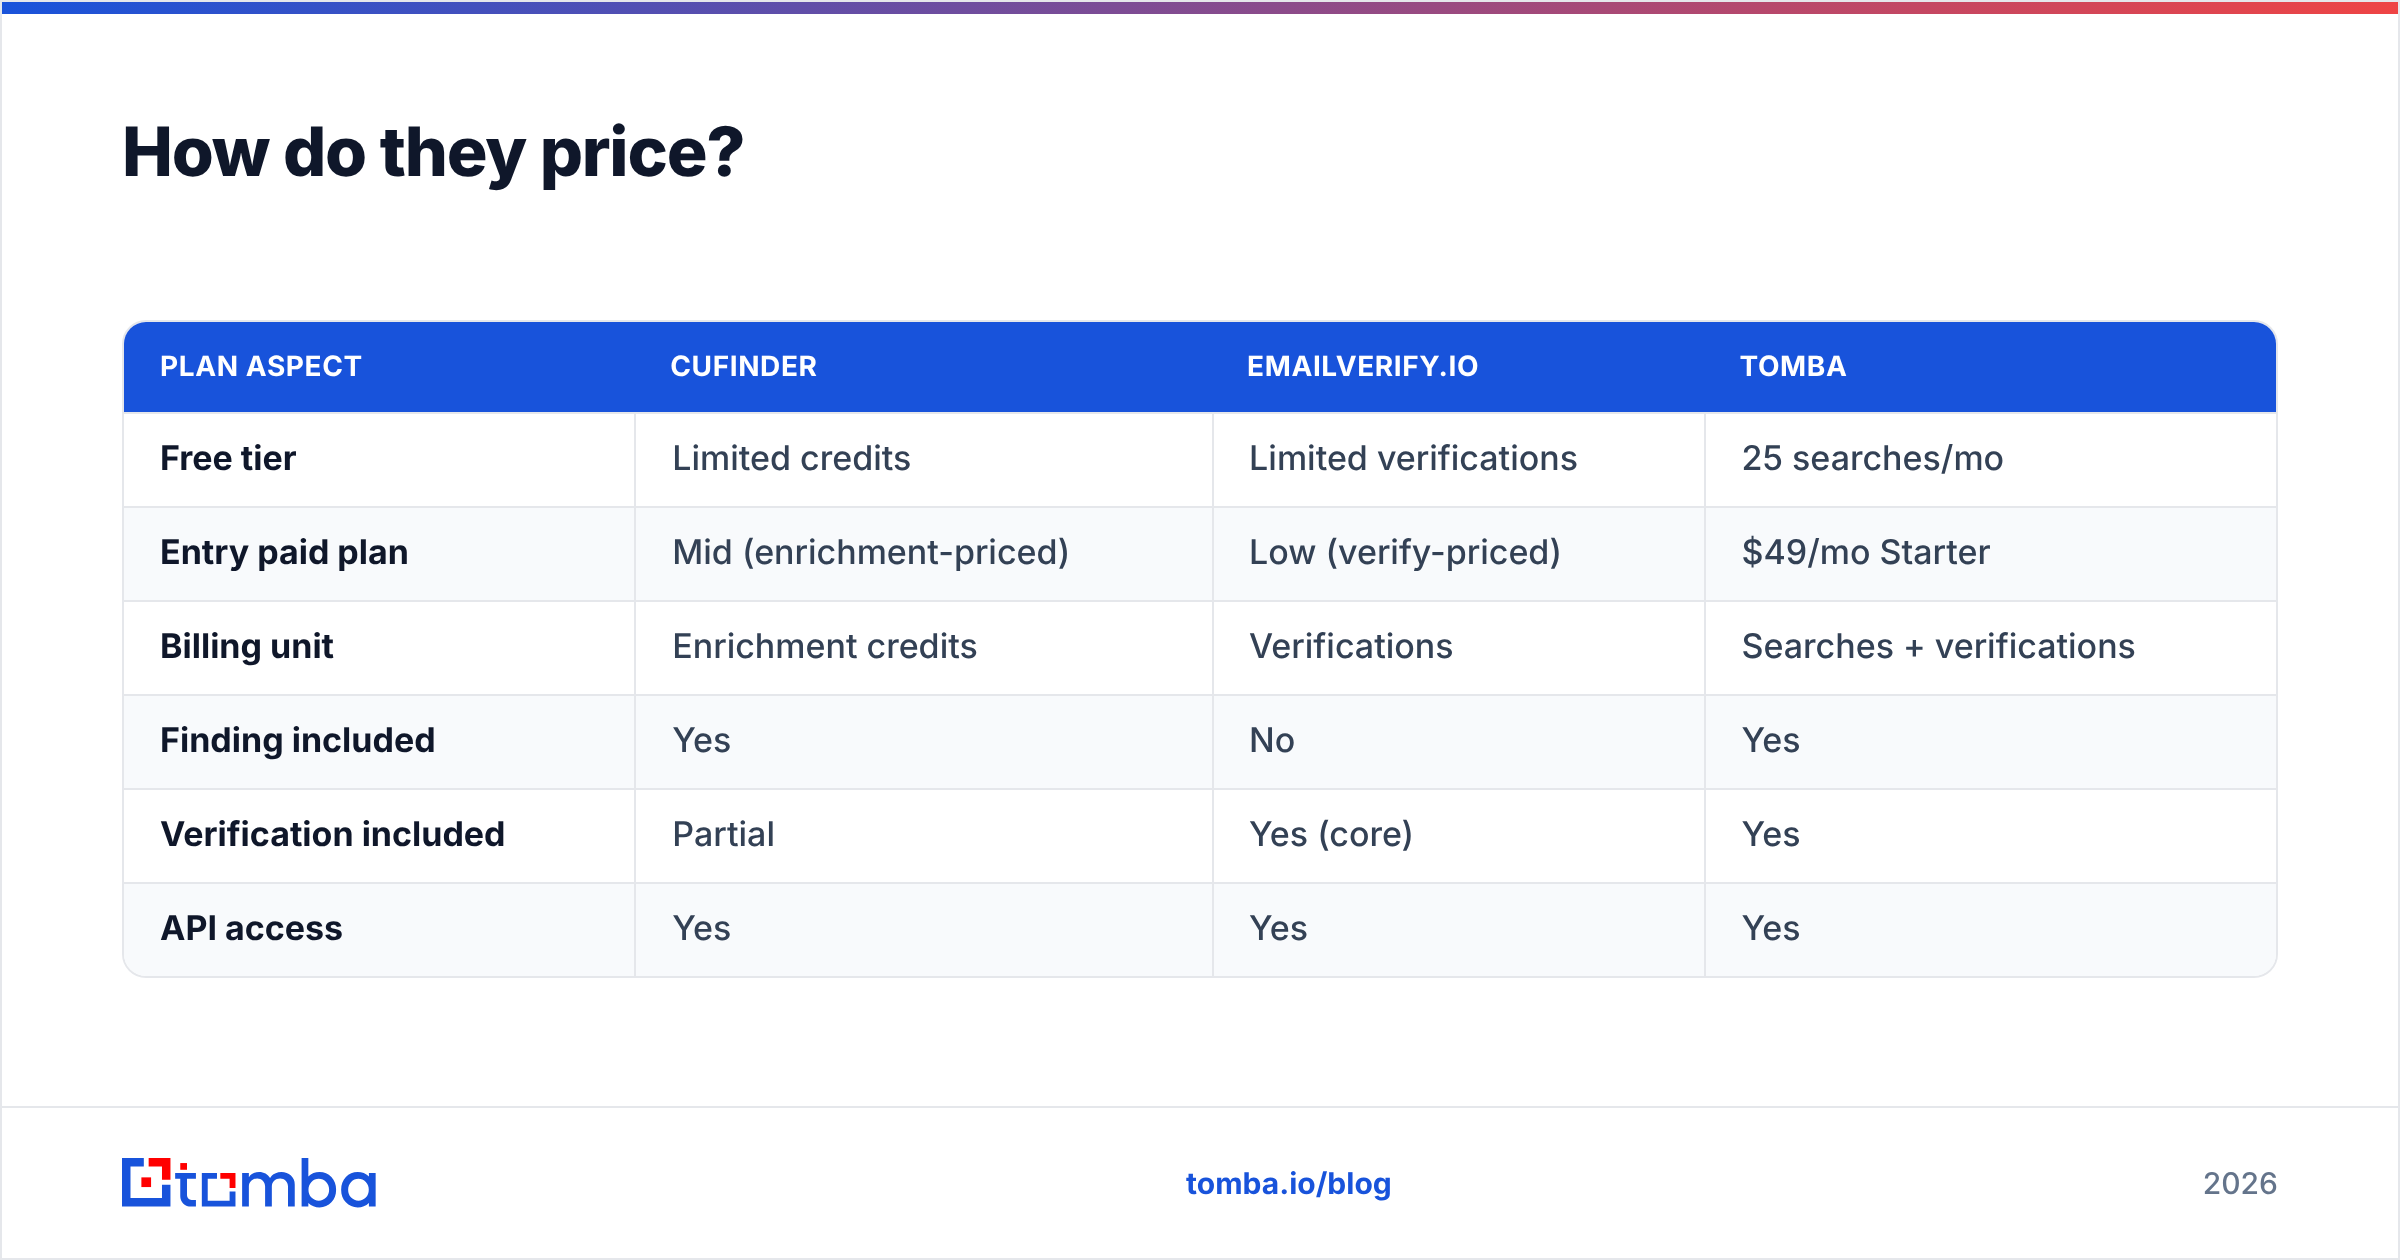Click the 'Billing unit' row label
Viewport: 2400px width, 1260px height.
[x=246, y=646]
